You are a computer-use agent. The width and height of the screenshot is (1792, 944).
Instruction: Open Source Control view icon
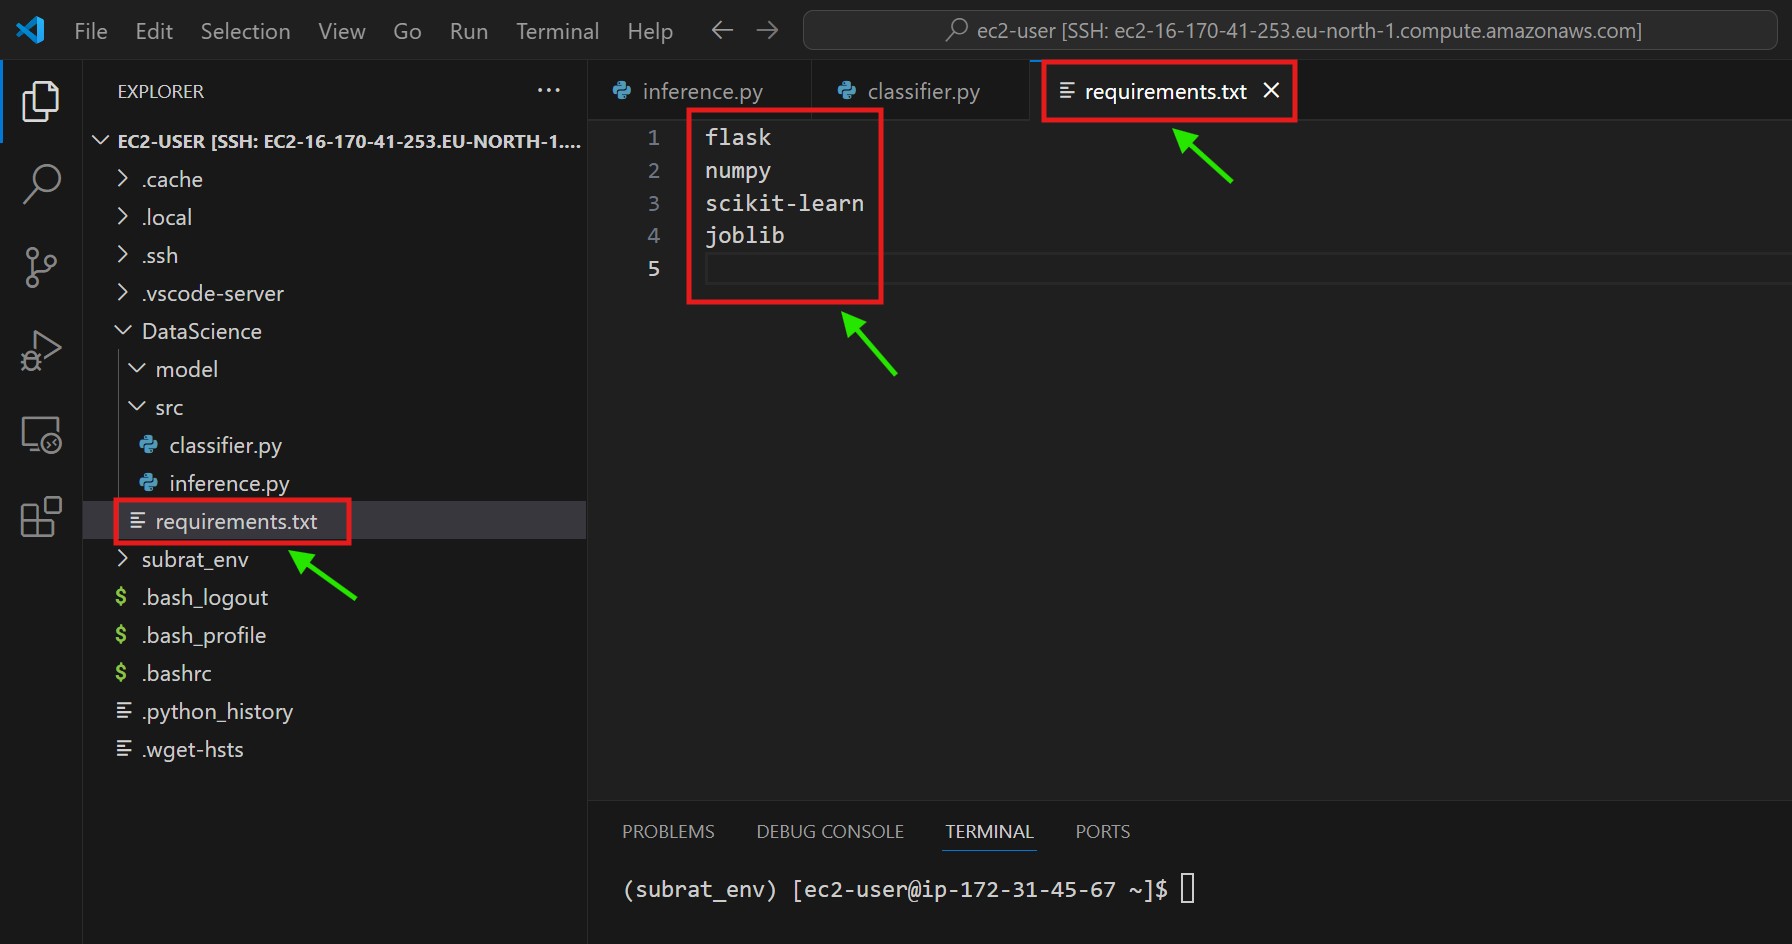click(41, 267)
